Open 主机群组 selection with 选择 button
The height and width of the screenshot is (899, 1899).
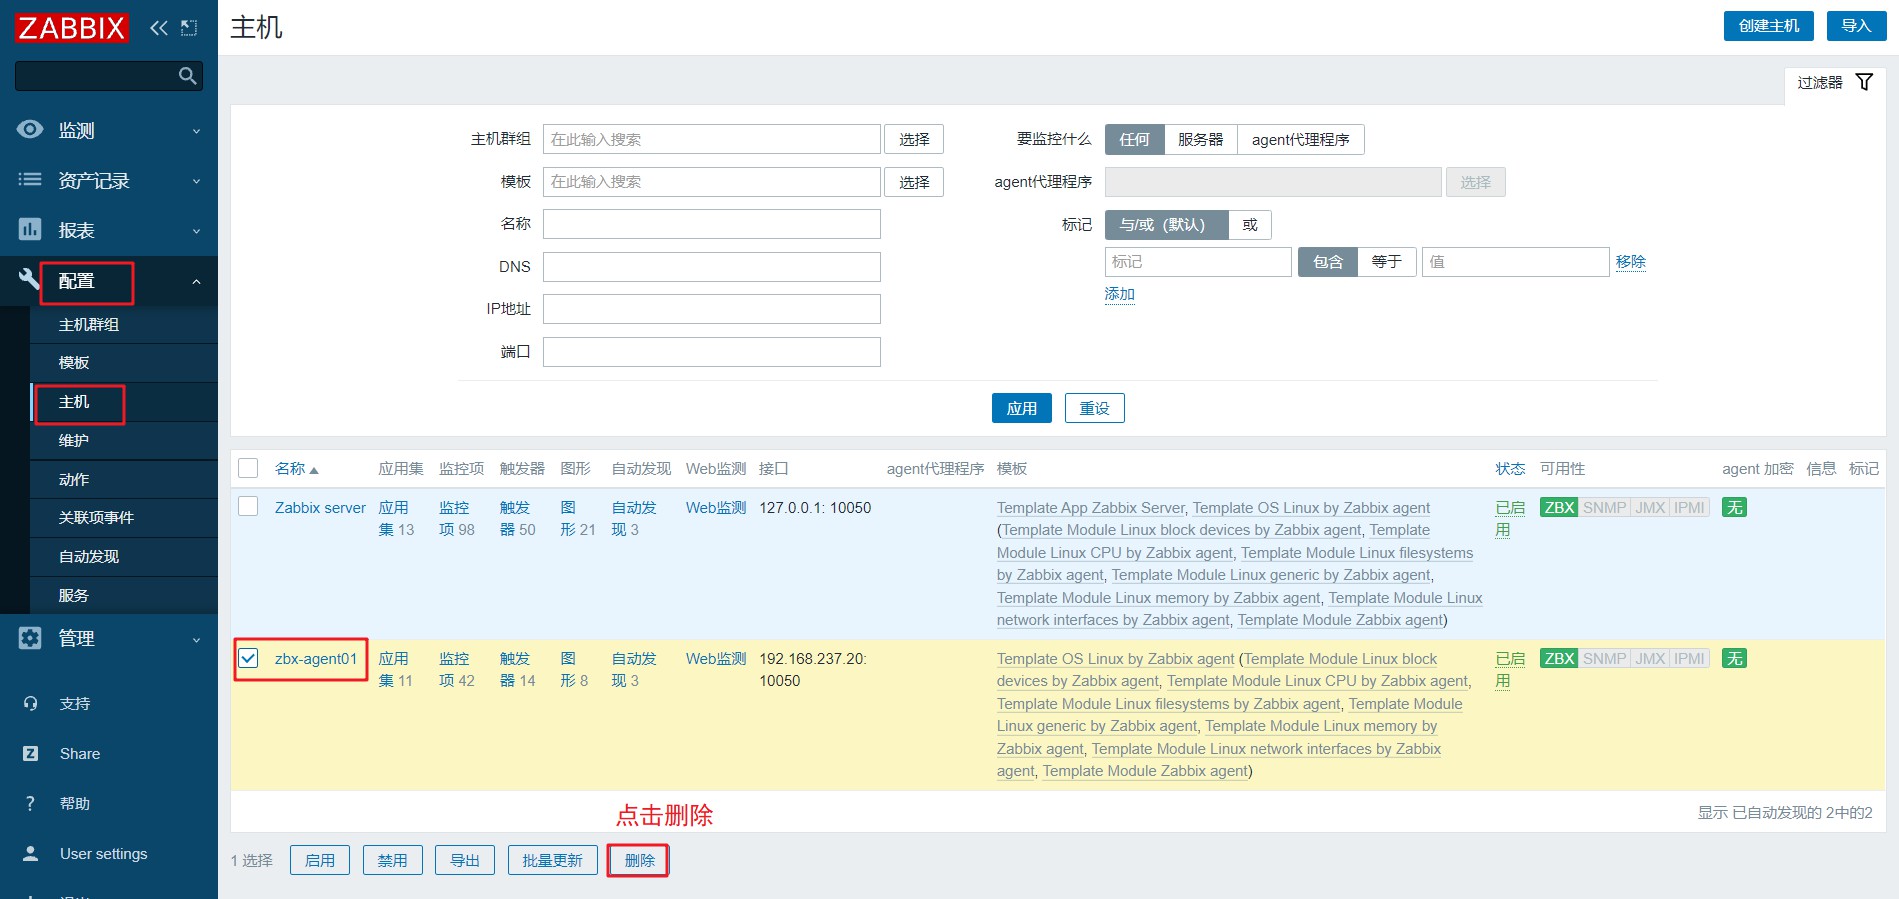point(914,139)
